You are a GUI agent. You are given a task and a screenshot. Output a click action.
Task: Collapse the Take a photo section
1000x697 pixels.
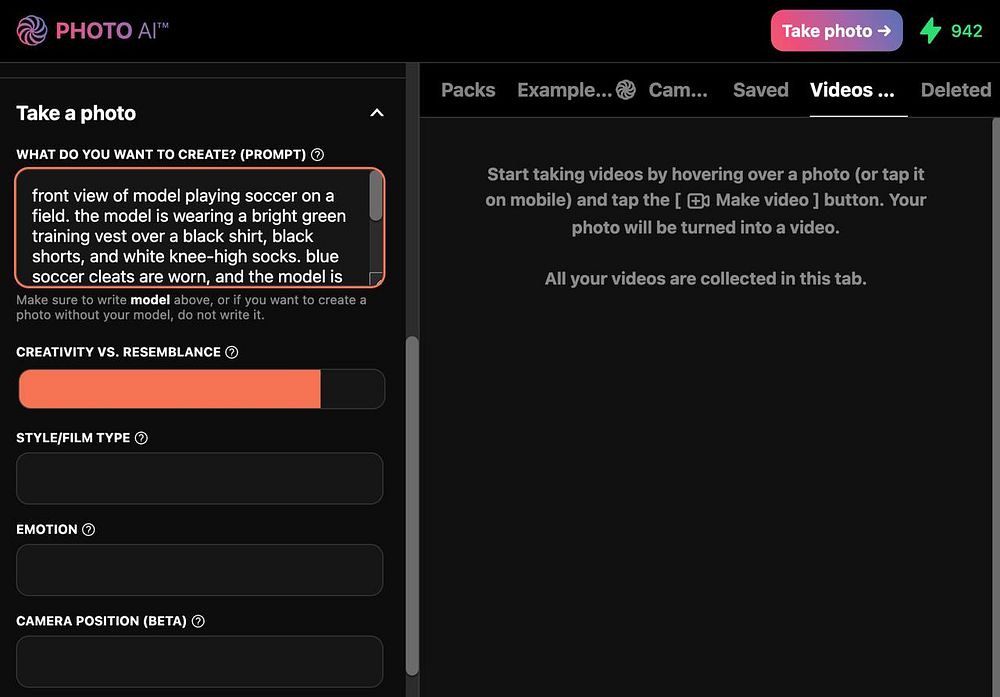click(377, 113)
